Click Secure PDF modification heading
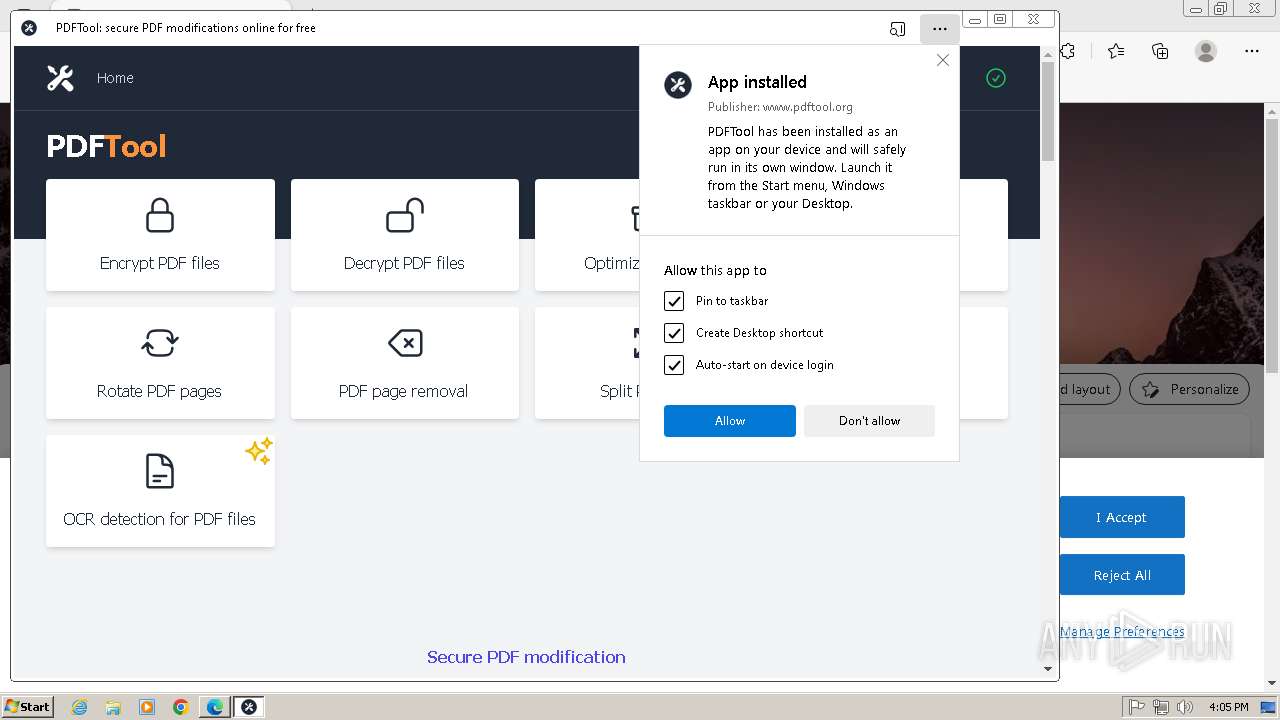Image resolution: width=1280 pixels, height=720 pixels. point(526,657)
